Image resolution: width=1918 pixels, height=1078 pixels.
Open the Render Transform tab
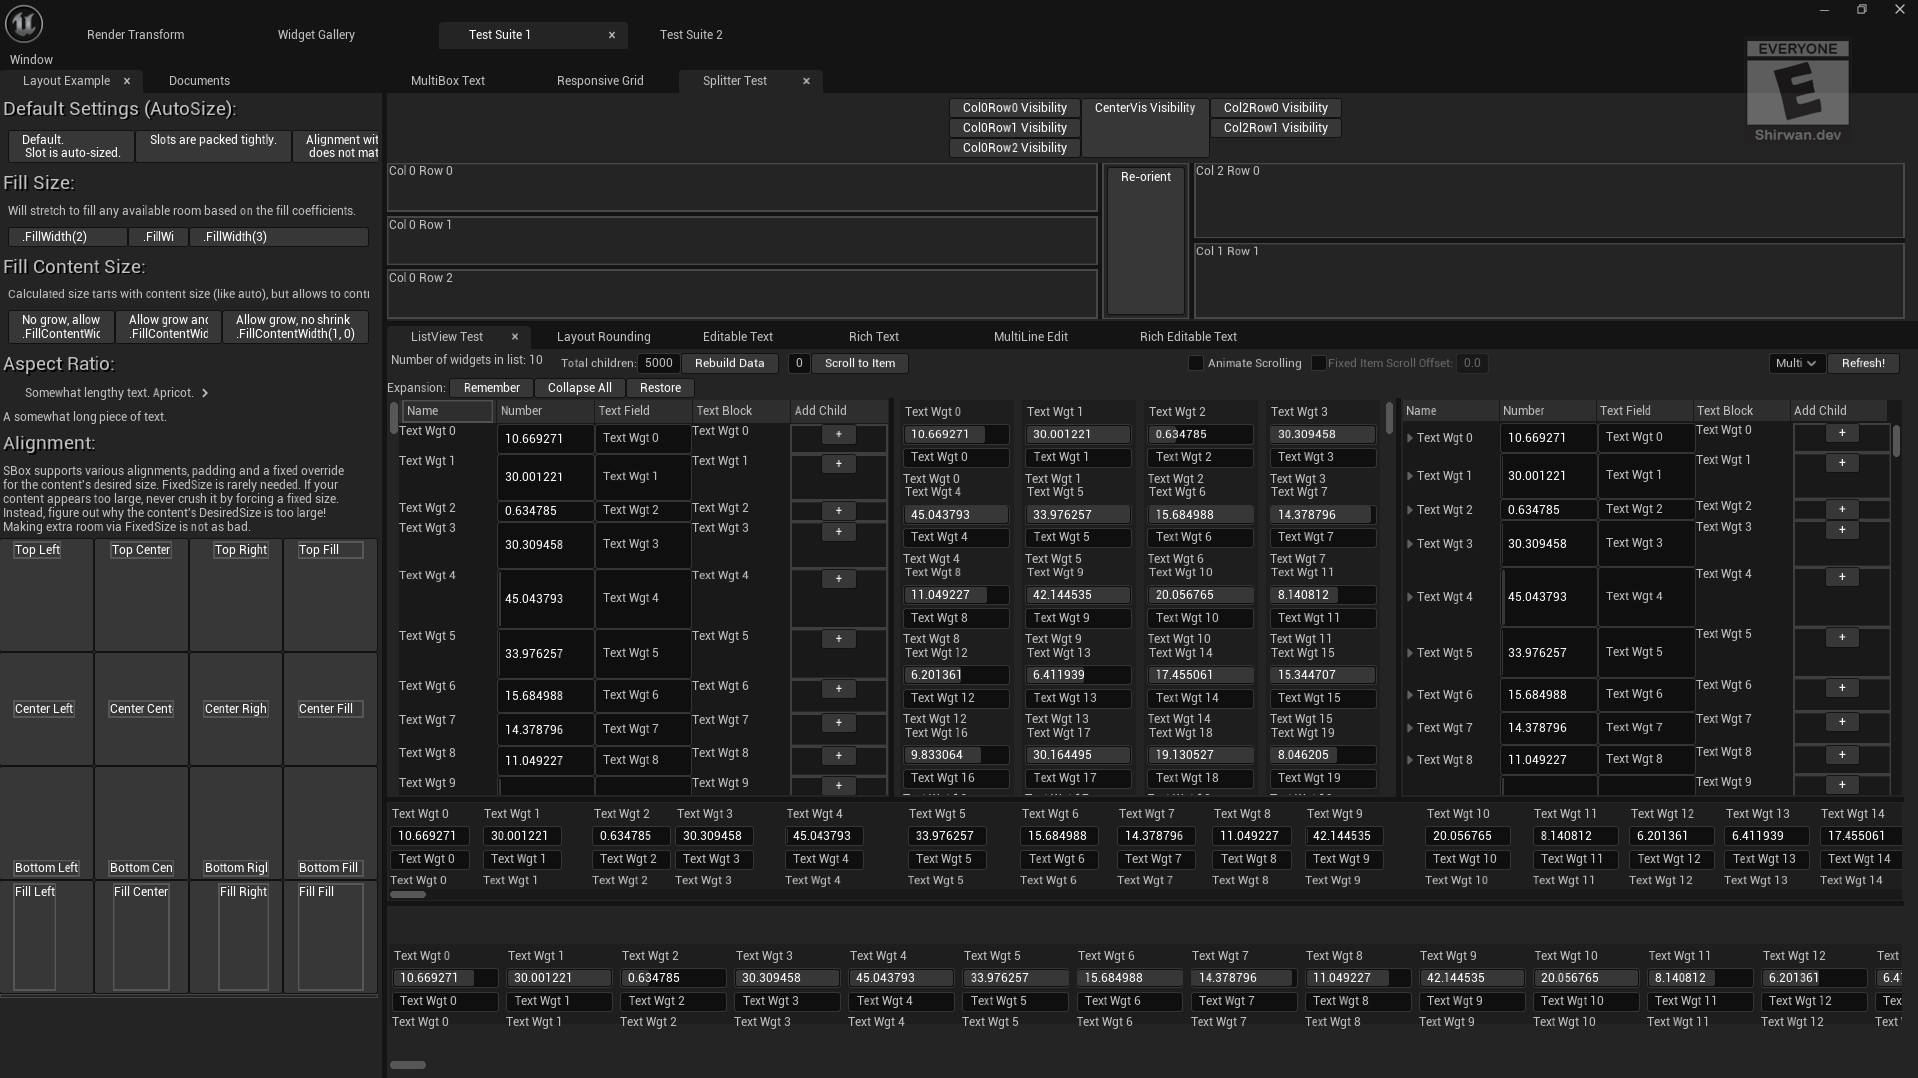click(x=135, y=35)
